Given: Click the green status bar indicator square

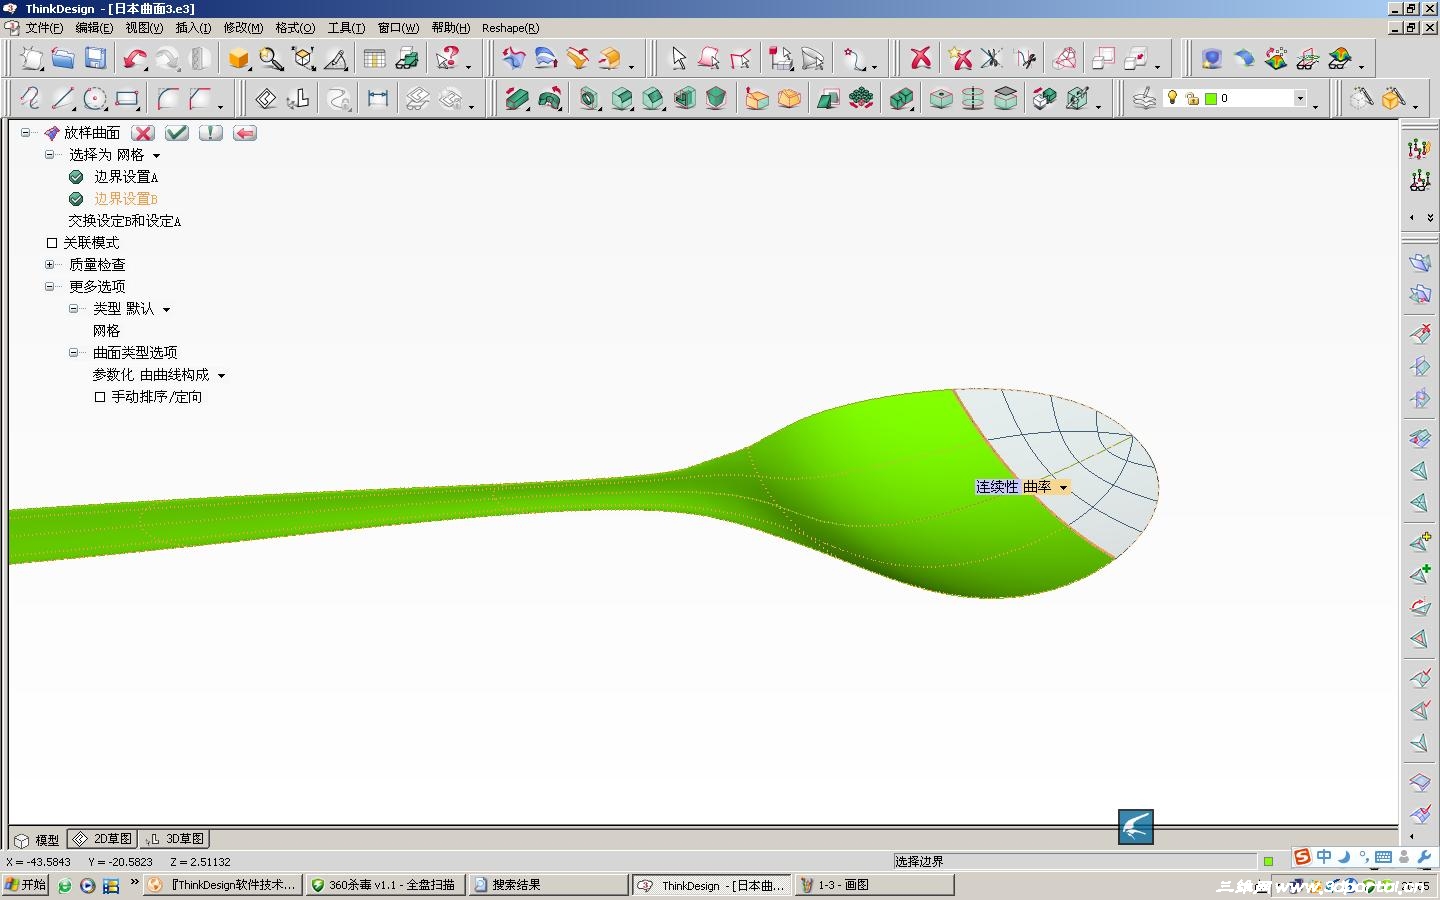Looking at the screenshot, I should (x=1268, y=861).
